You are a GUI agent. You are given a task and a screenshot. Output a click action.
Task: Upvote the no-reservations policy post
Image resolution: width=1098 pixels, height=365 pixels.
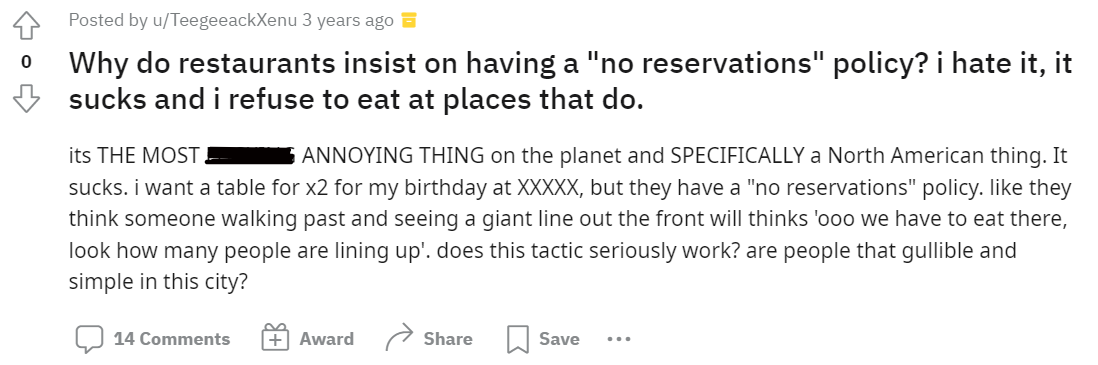[x=26, y=27]
